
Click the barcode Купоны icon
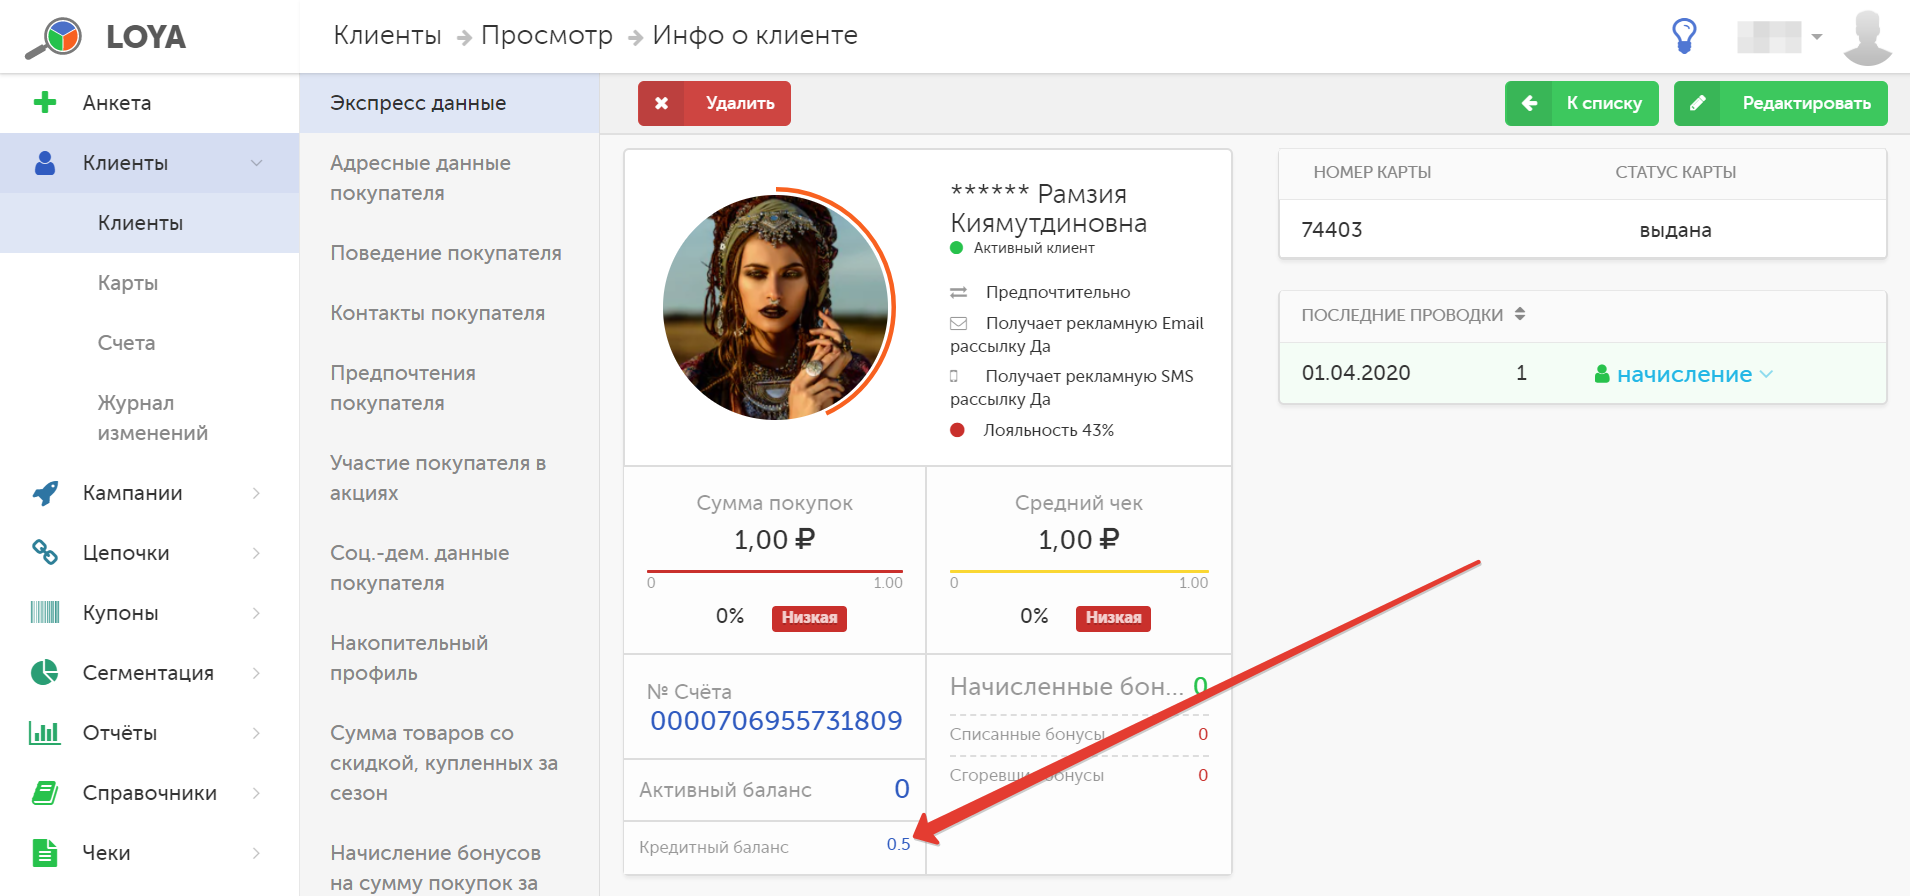45,612
